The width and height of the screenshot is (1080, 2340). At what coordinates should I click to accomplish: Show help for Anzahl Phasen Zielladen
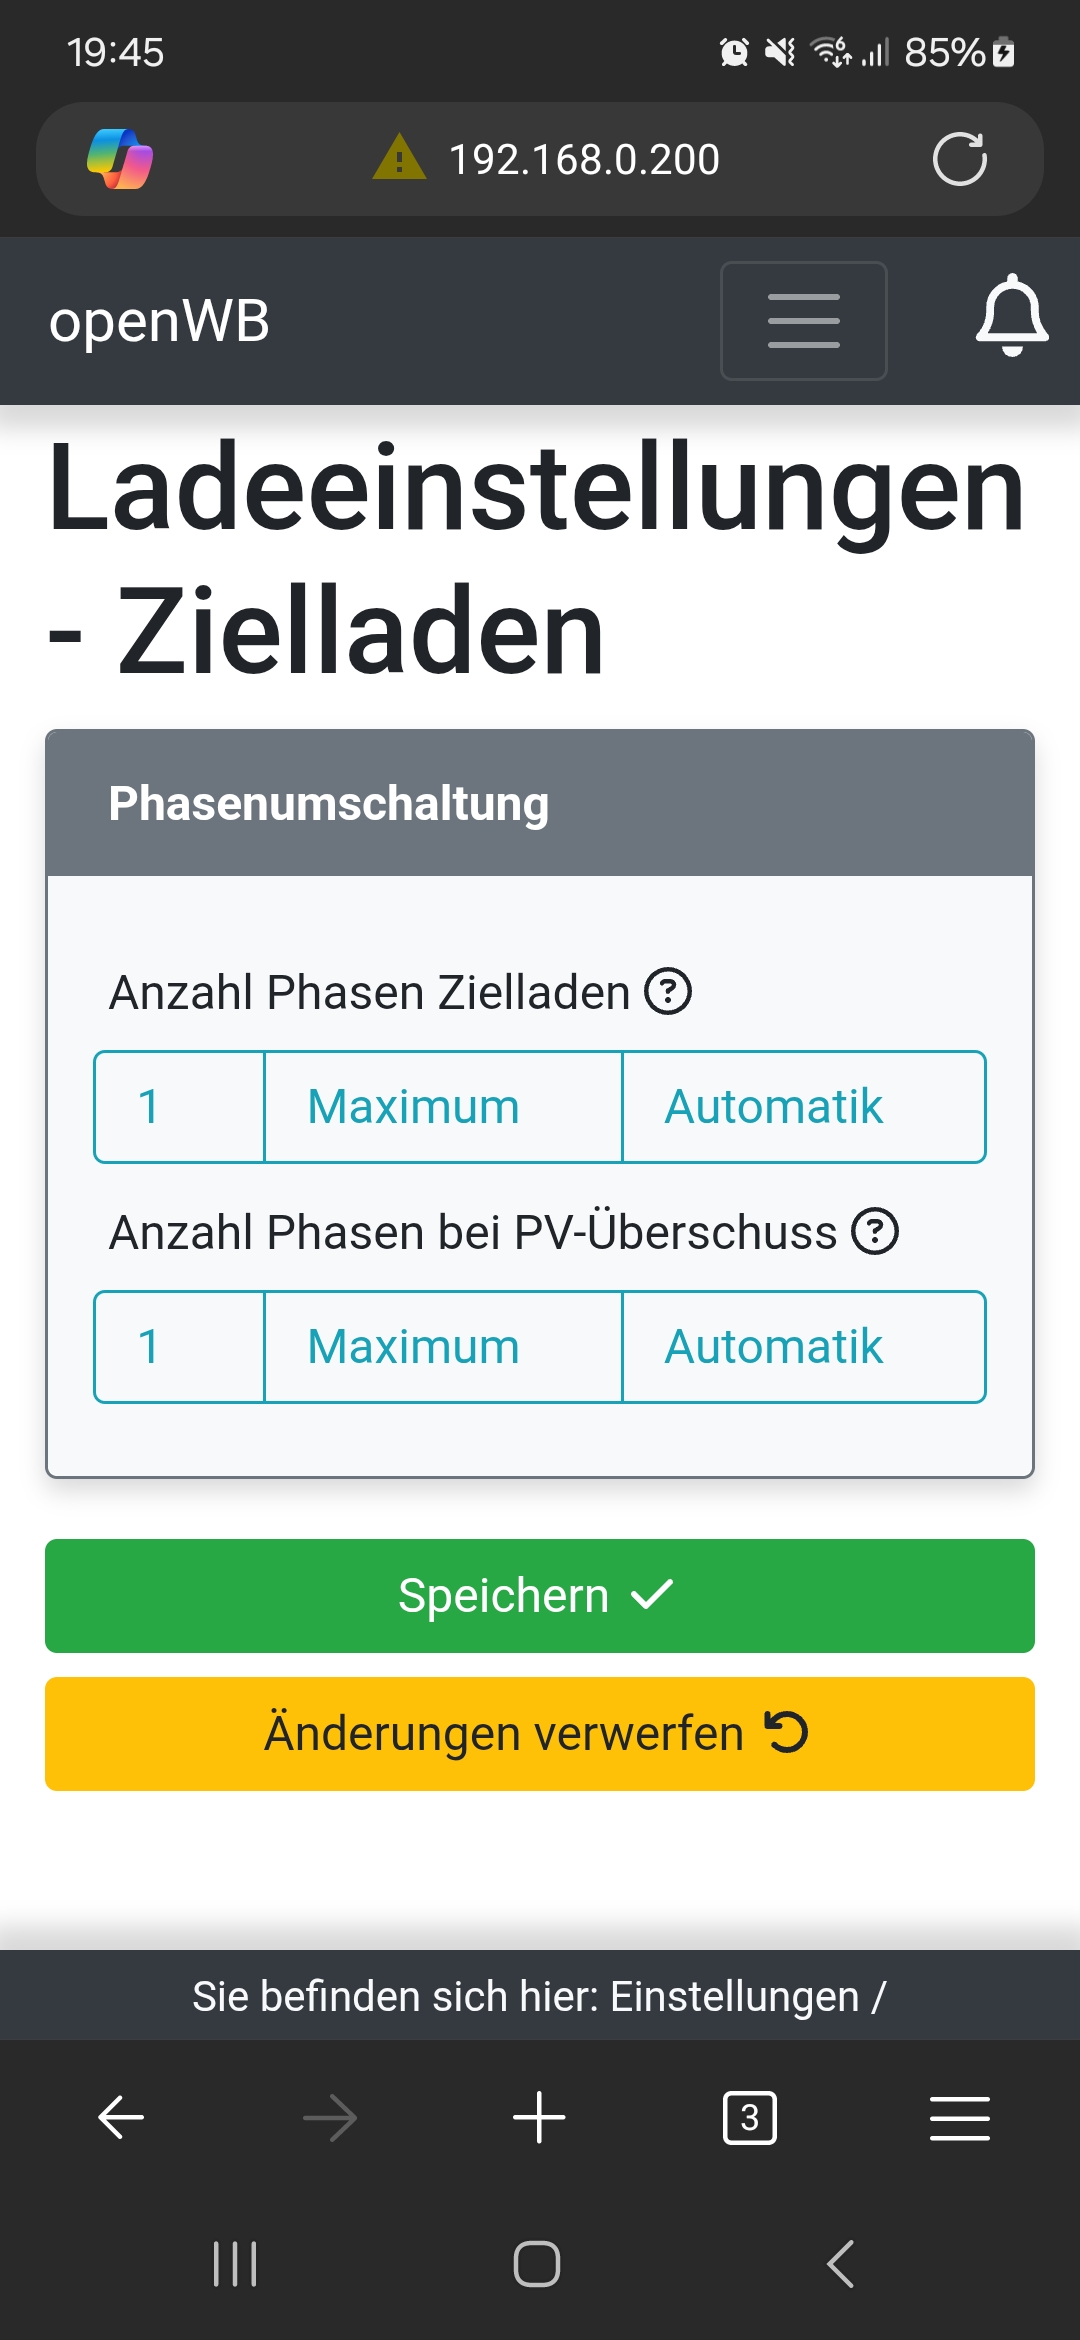(668, 992)
